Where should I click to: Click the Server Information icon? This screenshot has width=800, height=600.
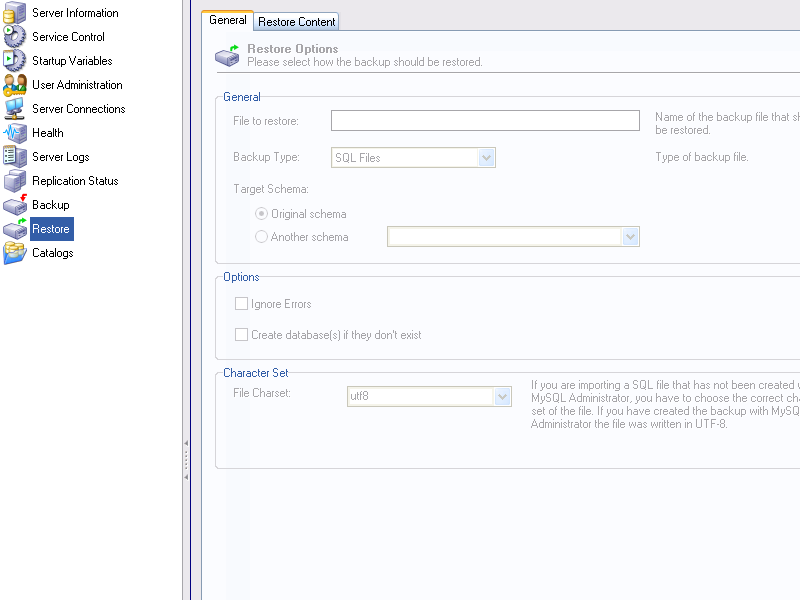click(15, 13)
